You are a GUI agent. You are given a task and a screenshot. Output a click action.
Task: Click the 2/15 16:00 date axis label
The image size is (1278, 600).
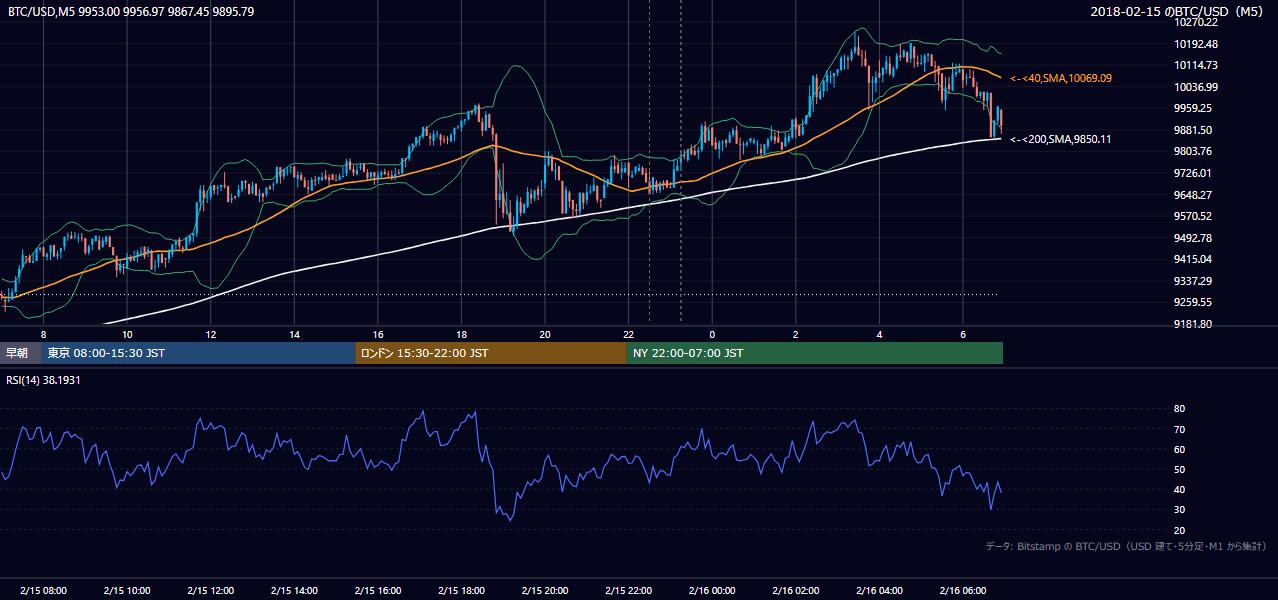tap(378, 591)
